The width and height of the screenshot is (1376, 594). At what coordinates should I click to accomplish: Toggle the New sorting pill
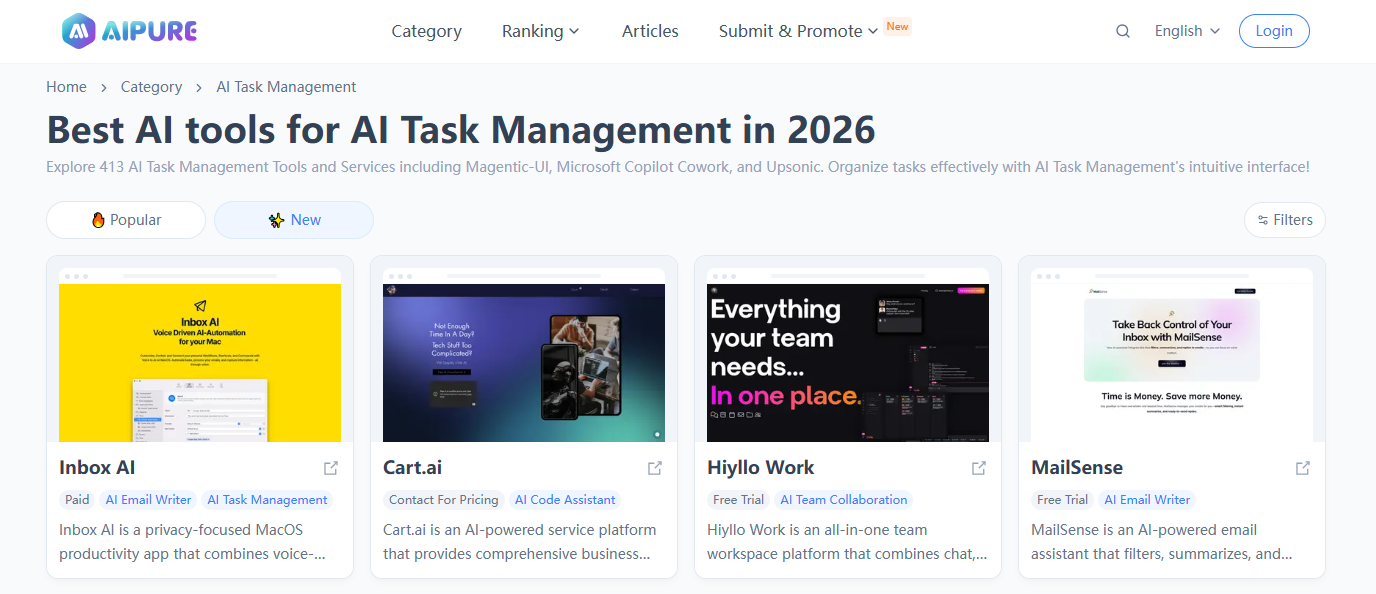click(293, 219)
